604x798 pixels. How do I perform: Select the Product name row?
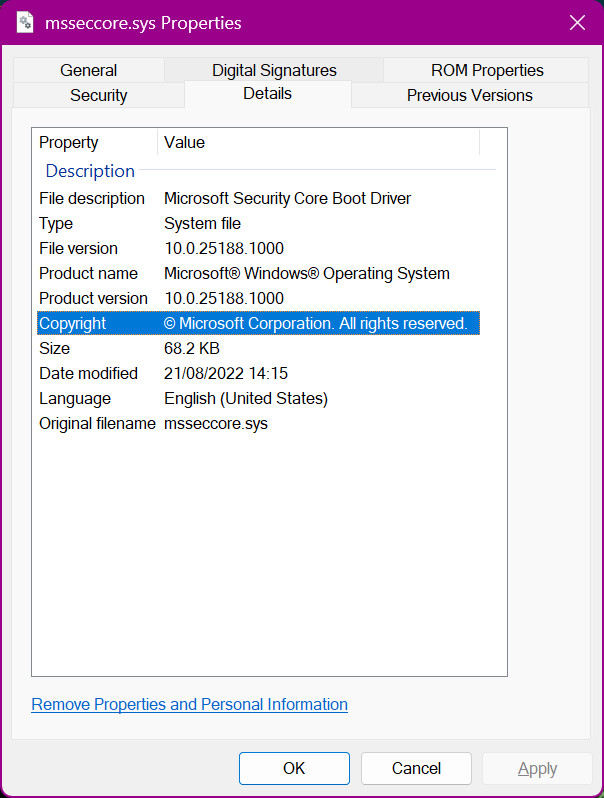(x=258, y=273)
